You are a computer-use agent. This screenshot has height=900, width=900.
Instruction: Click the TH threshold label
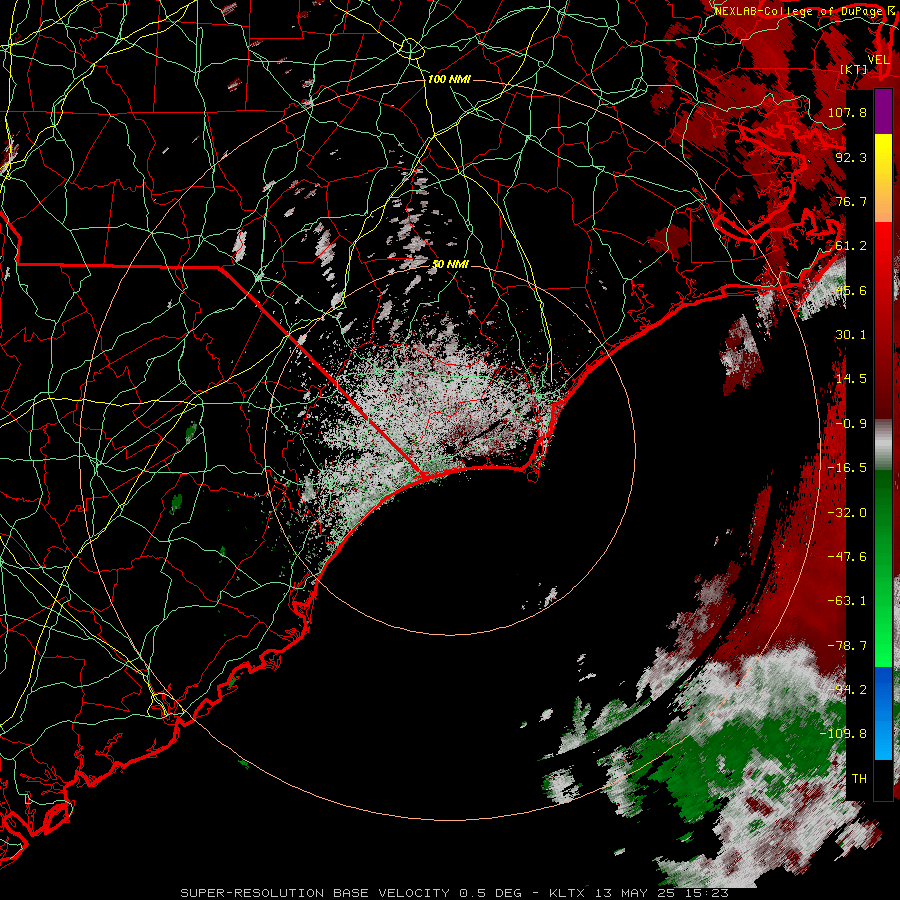point(859,779)
